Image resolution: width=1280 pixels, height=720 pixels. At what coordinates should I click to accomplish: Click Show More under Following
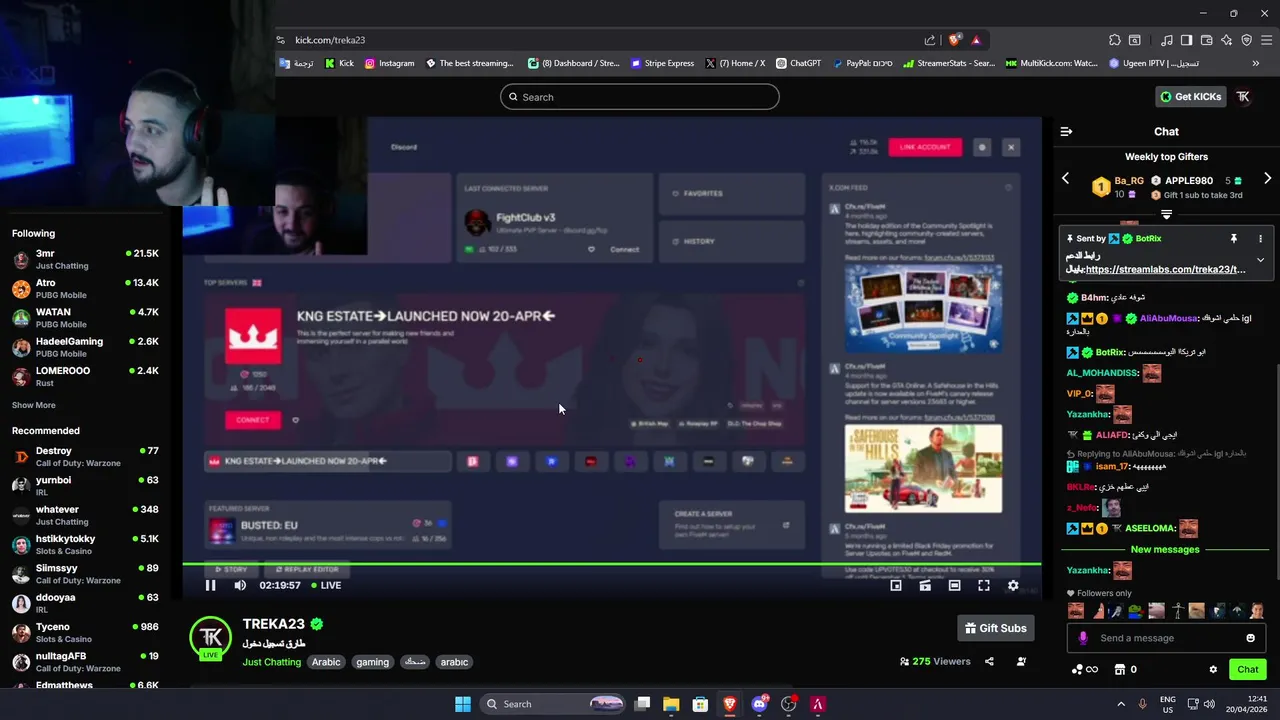tap(33, 405)
